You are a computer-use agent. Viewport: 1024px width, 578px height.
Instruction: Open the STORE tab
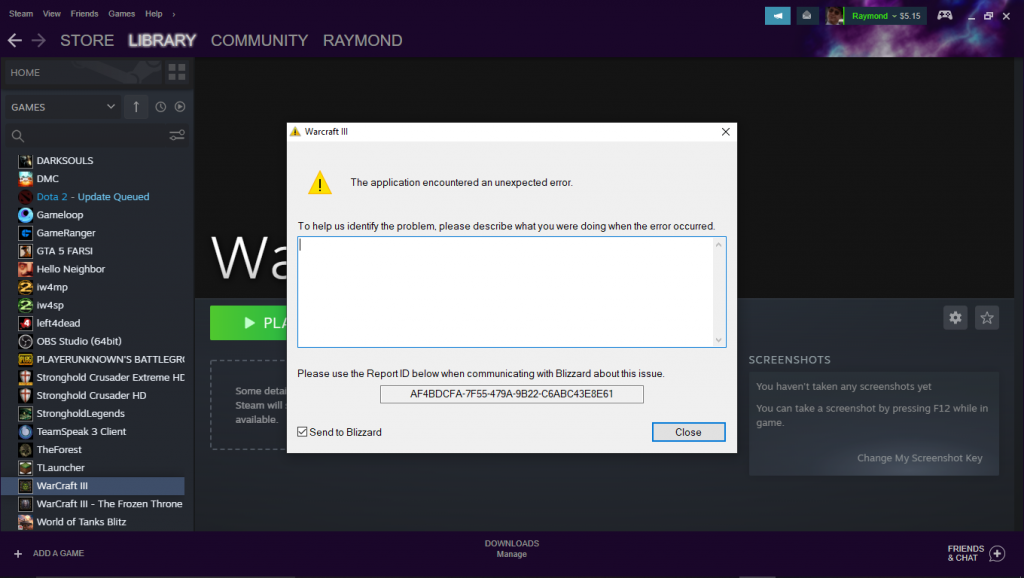point(87,41)
